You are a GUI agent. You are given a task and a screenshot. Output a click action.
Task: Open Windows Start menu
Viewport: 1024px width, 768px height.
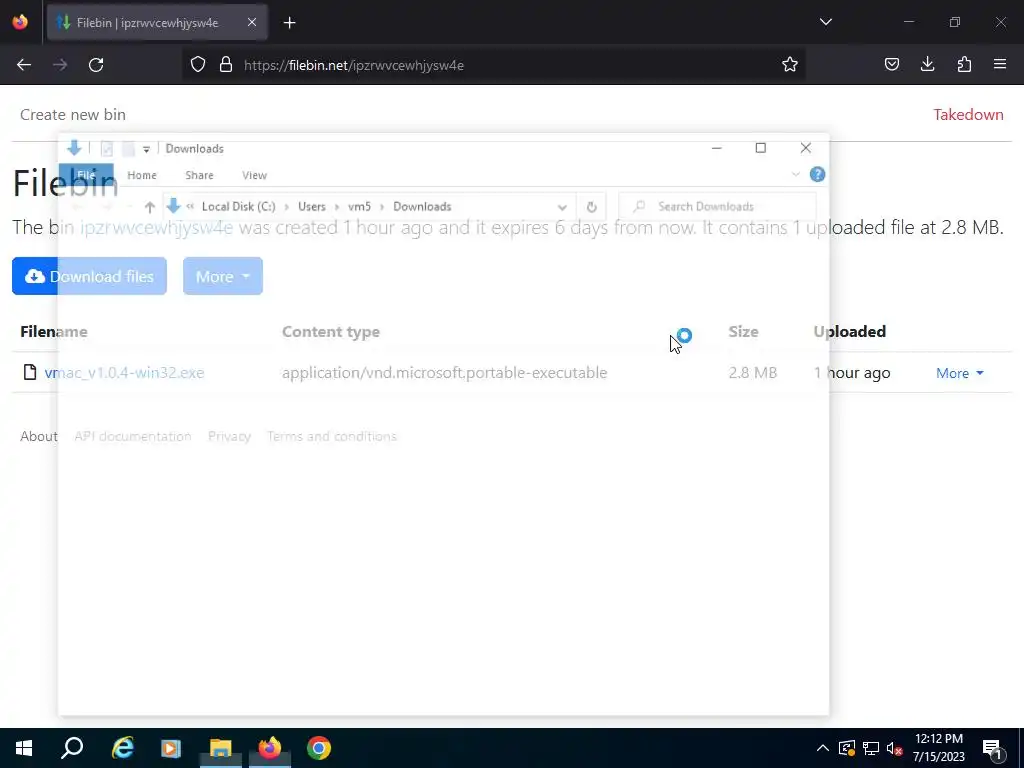24,748
